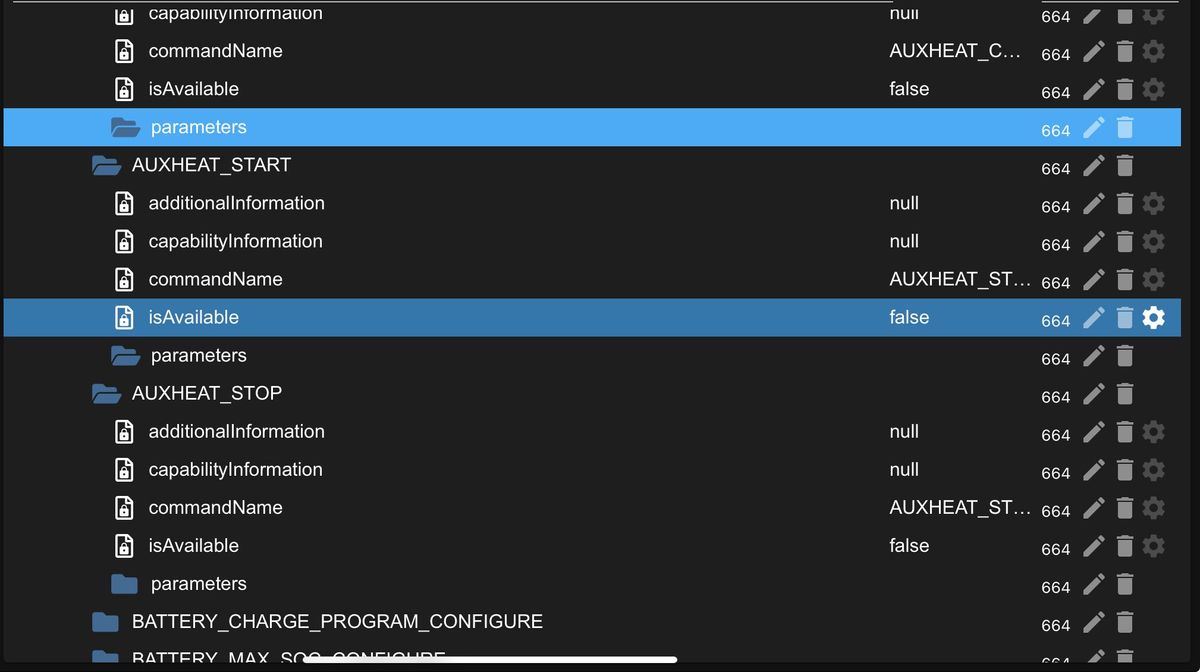
Task: Delete the BATTERY_CHARGE_PROGRAM_CONFIGURE folder
Action: click(x=1124, y=622)
